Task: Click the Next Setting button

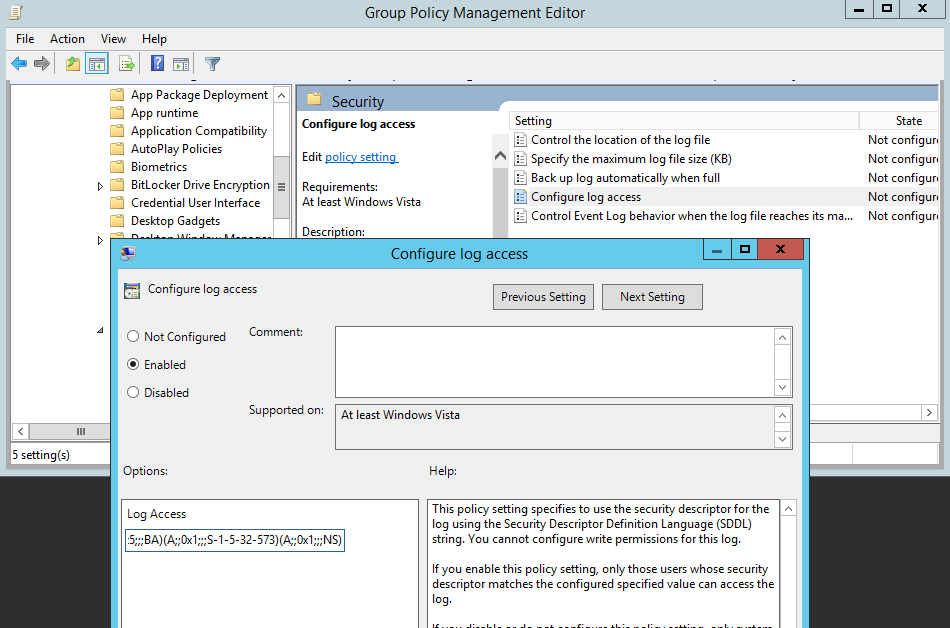Action: point(653,297)
